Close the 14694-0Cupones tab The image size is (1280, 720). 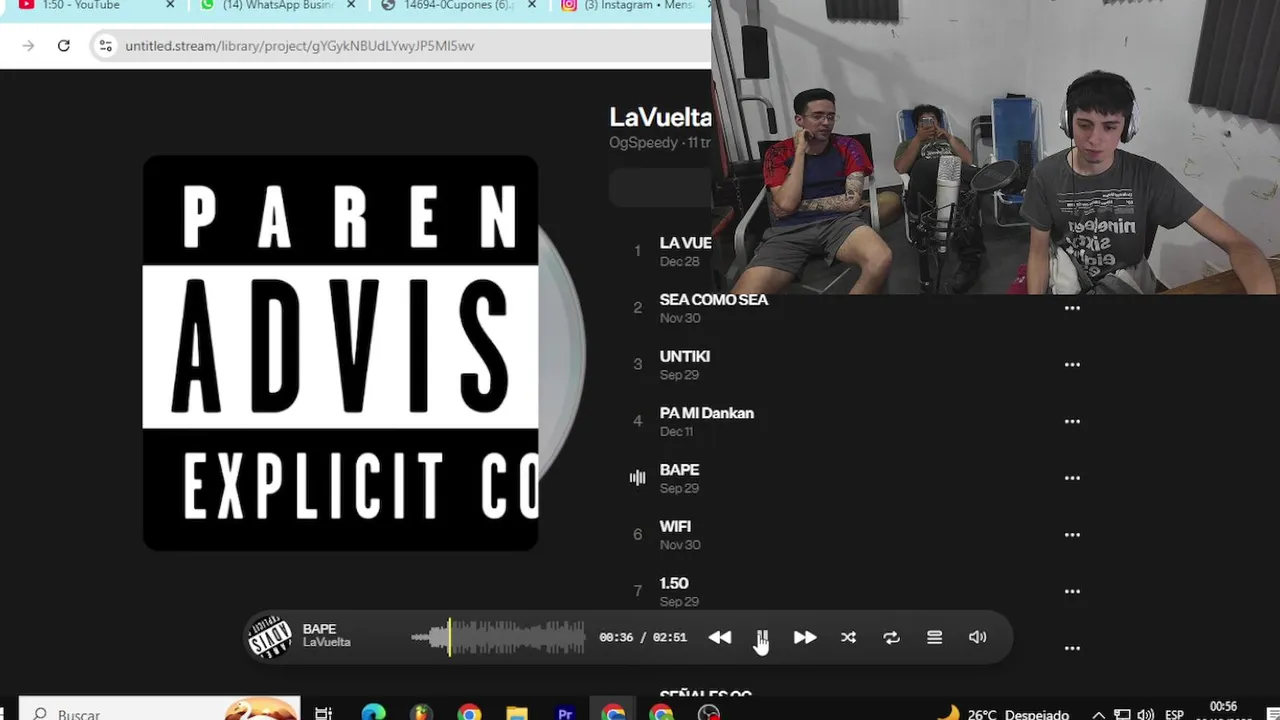(532, 5)
